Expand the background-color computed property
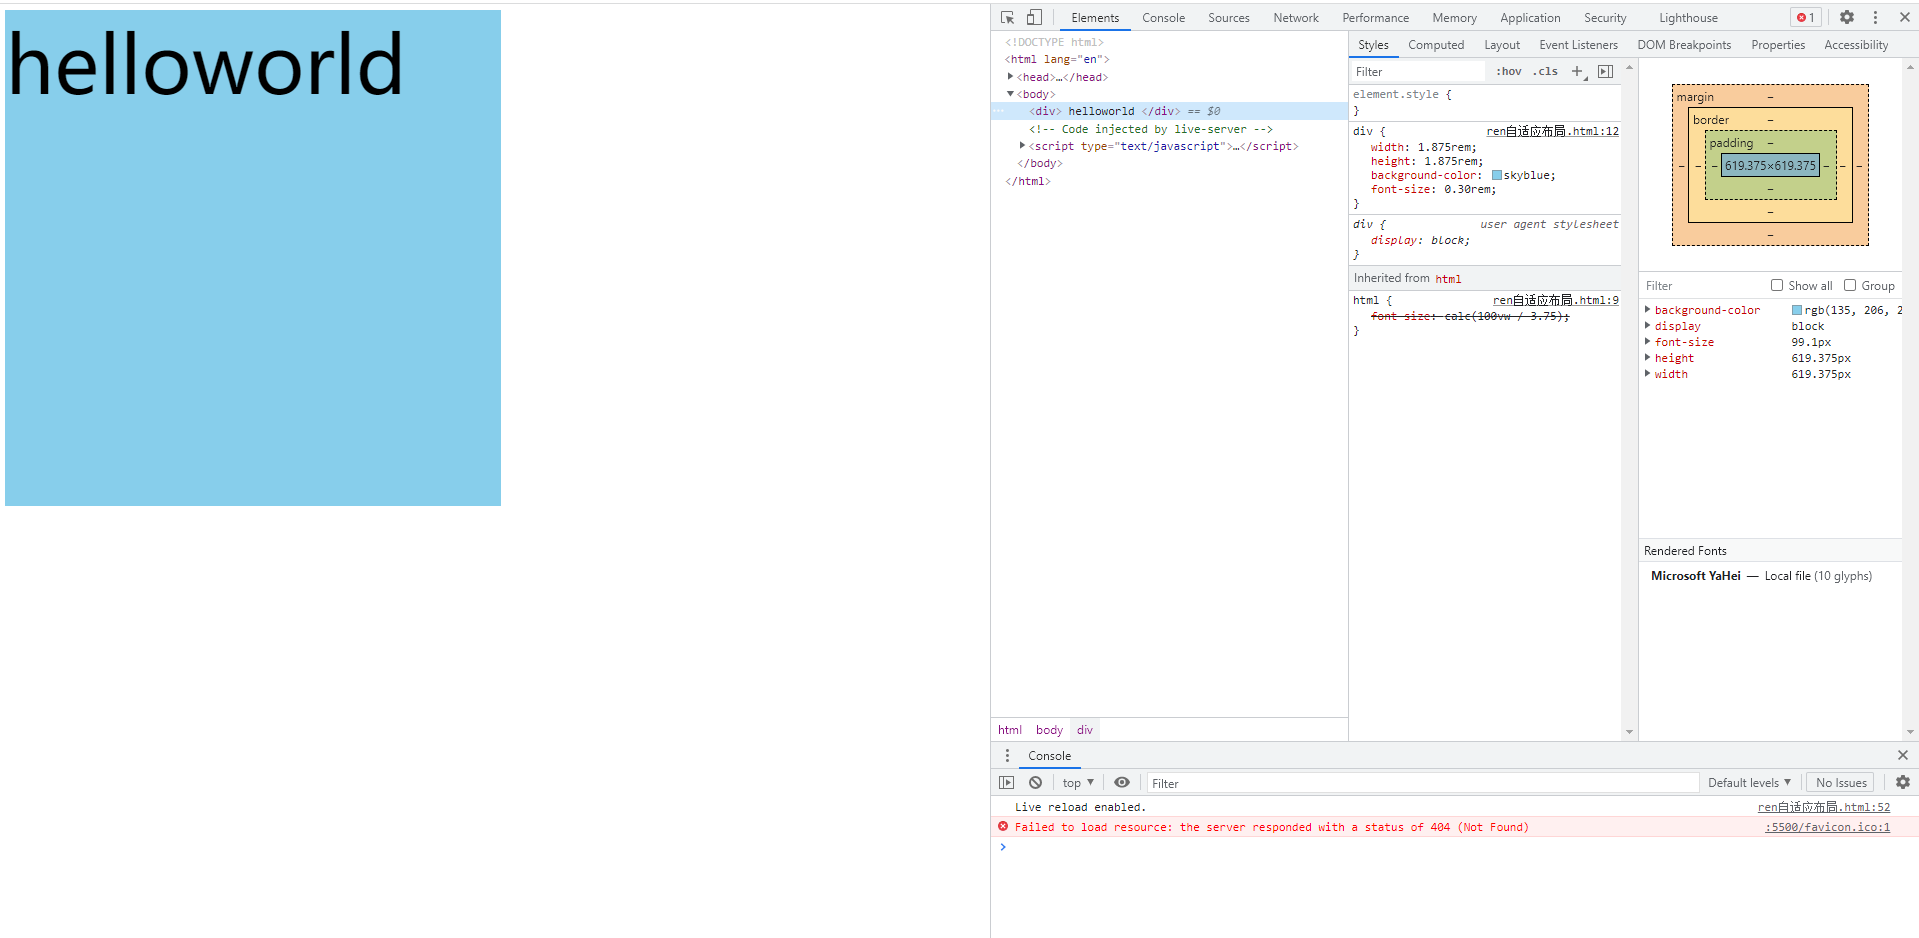 click(x=1648, y=309)
